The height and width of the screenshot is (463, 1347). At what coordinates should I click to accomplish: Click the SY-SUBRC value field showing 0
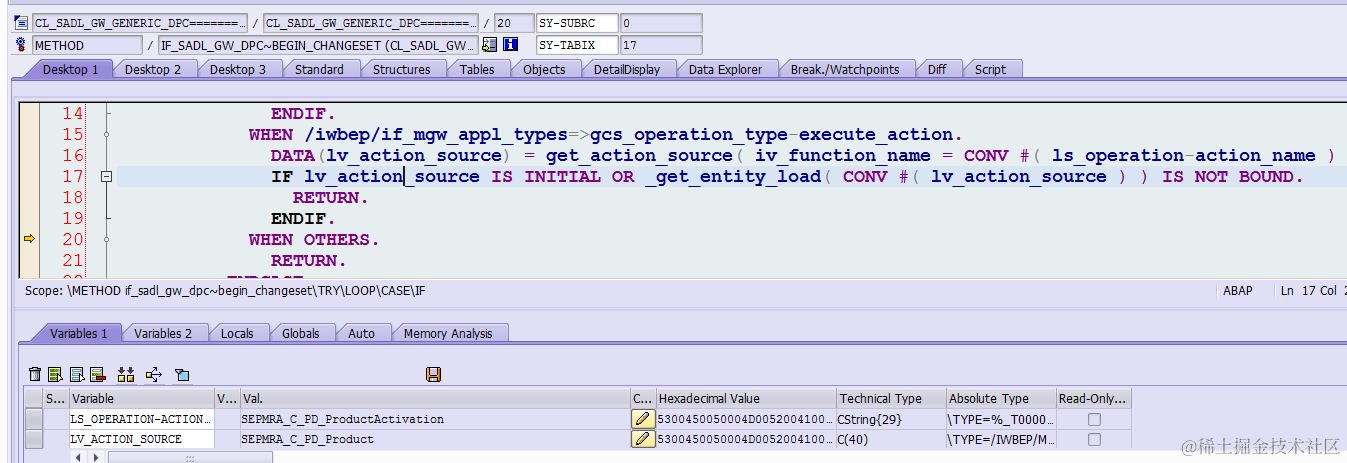[x=660, y=22]
